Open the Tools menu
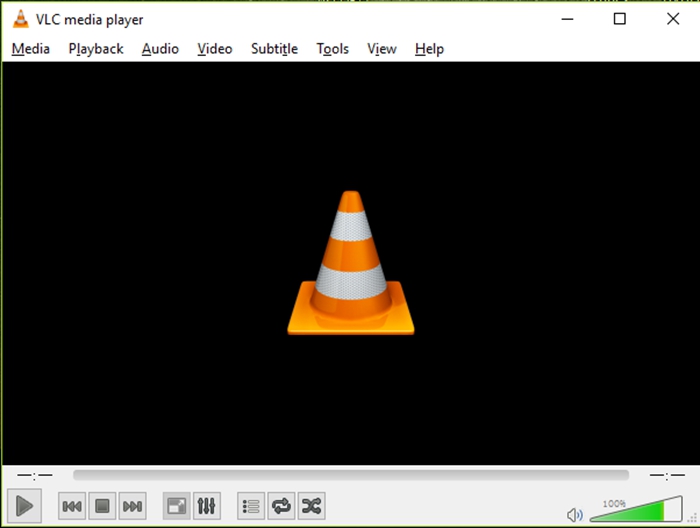Screen dimensions: 700x528 332,48
